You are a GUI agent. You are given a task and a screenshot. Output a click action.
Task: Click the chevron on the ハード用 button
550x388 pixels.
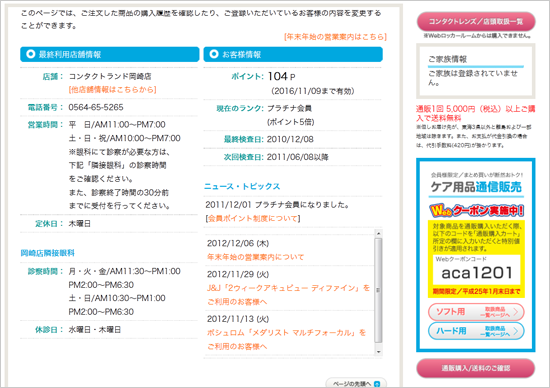[x=516, y=331]
